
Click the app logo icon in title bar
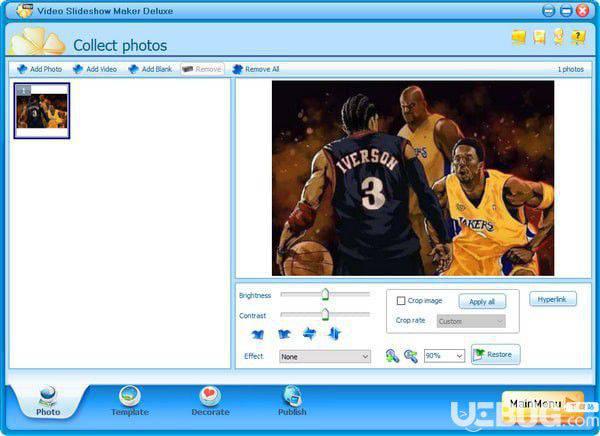pyautogui.click(x=24, y=10)
